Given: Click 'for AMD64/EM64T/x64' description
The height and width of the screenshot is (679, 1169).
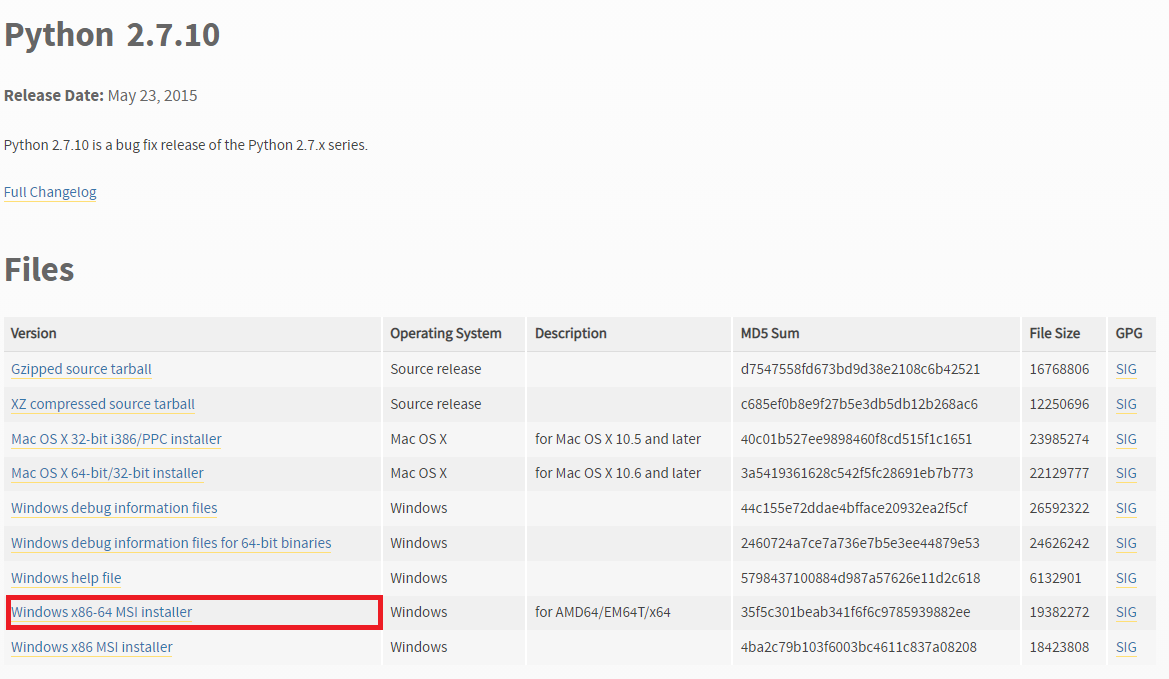Looking at the screenshot, I should (602, 612).
